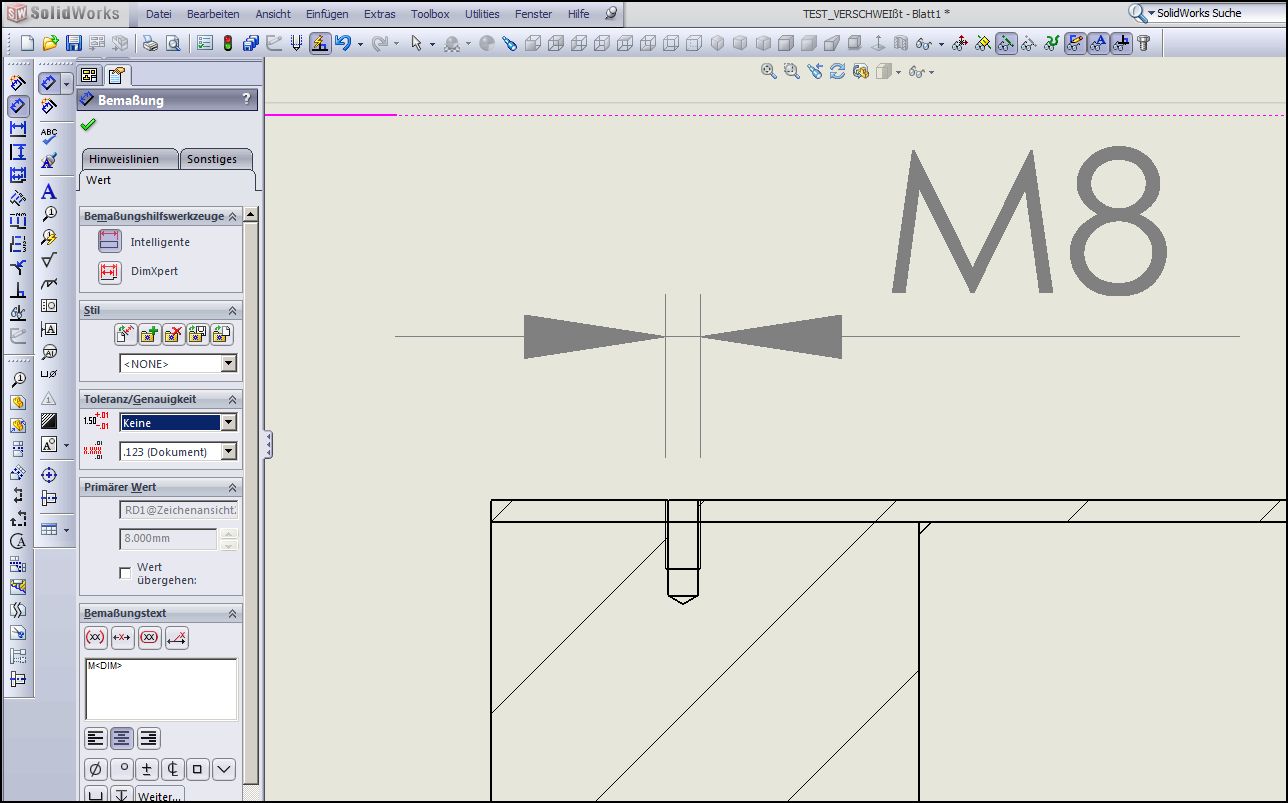Click the rebuild traffic light icon
Screen dimensions: 1288x803
(227, 43)
